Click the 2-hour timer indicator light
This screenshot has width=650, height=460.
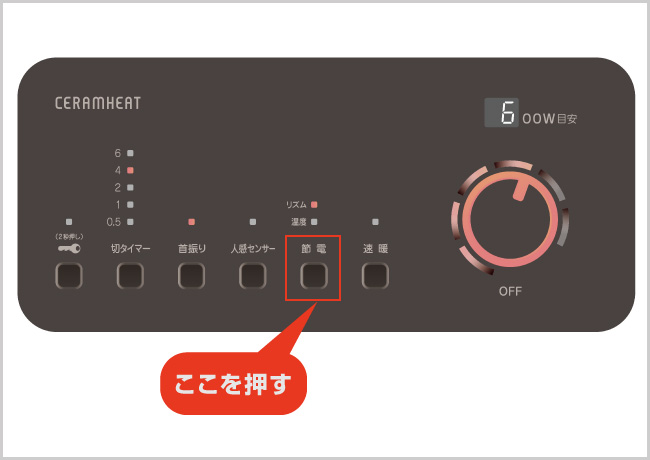click(x=130, y=187)
